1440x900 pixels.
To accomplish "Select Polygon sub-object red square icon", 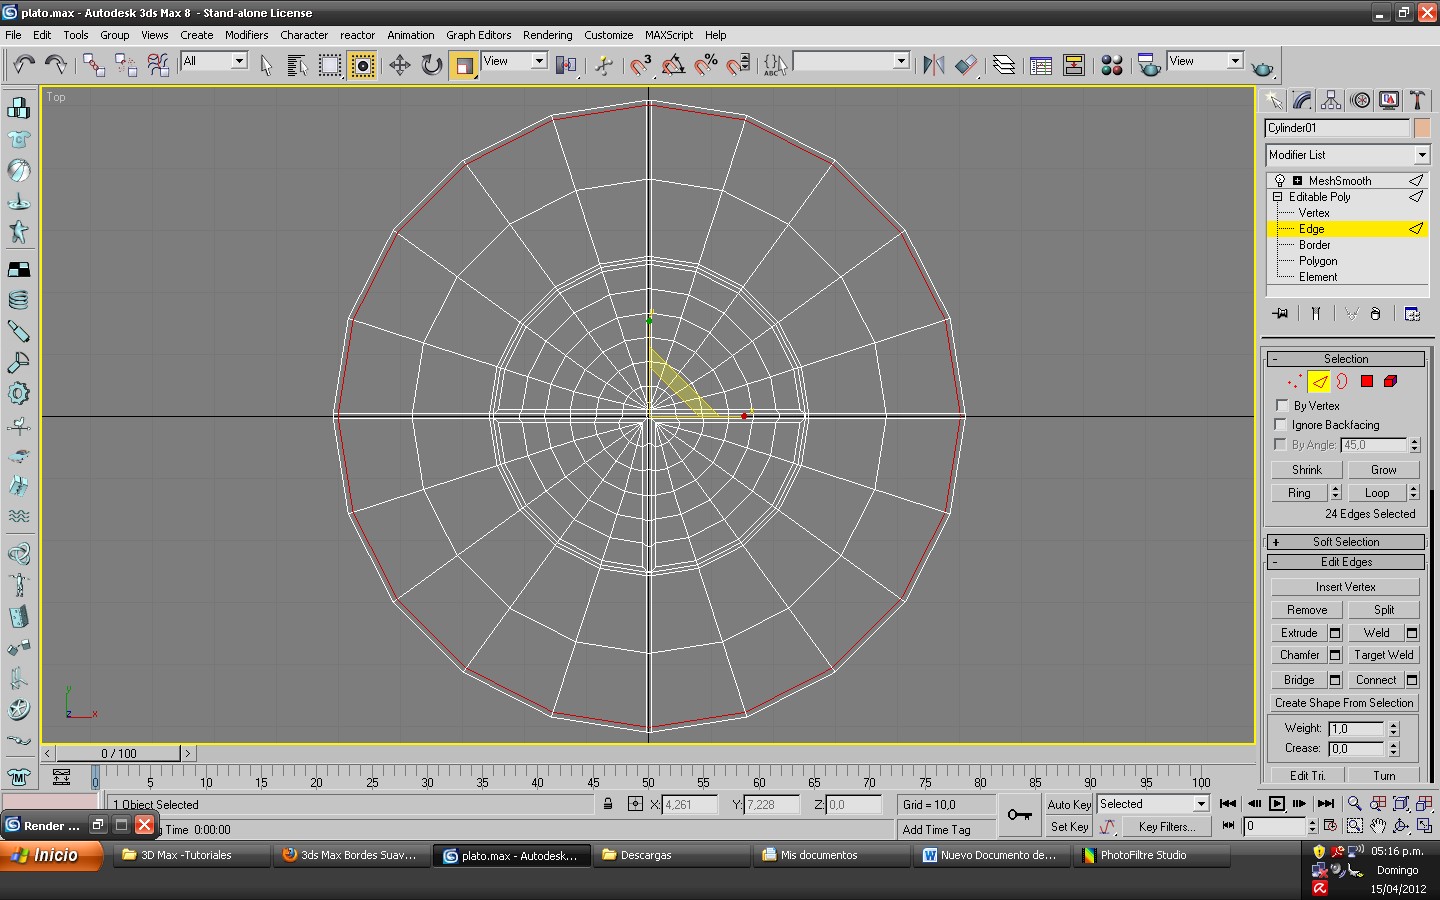I will pyautogui.click(x=1366, y=381).
